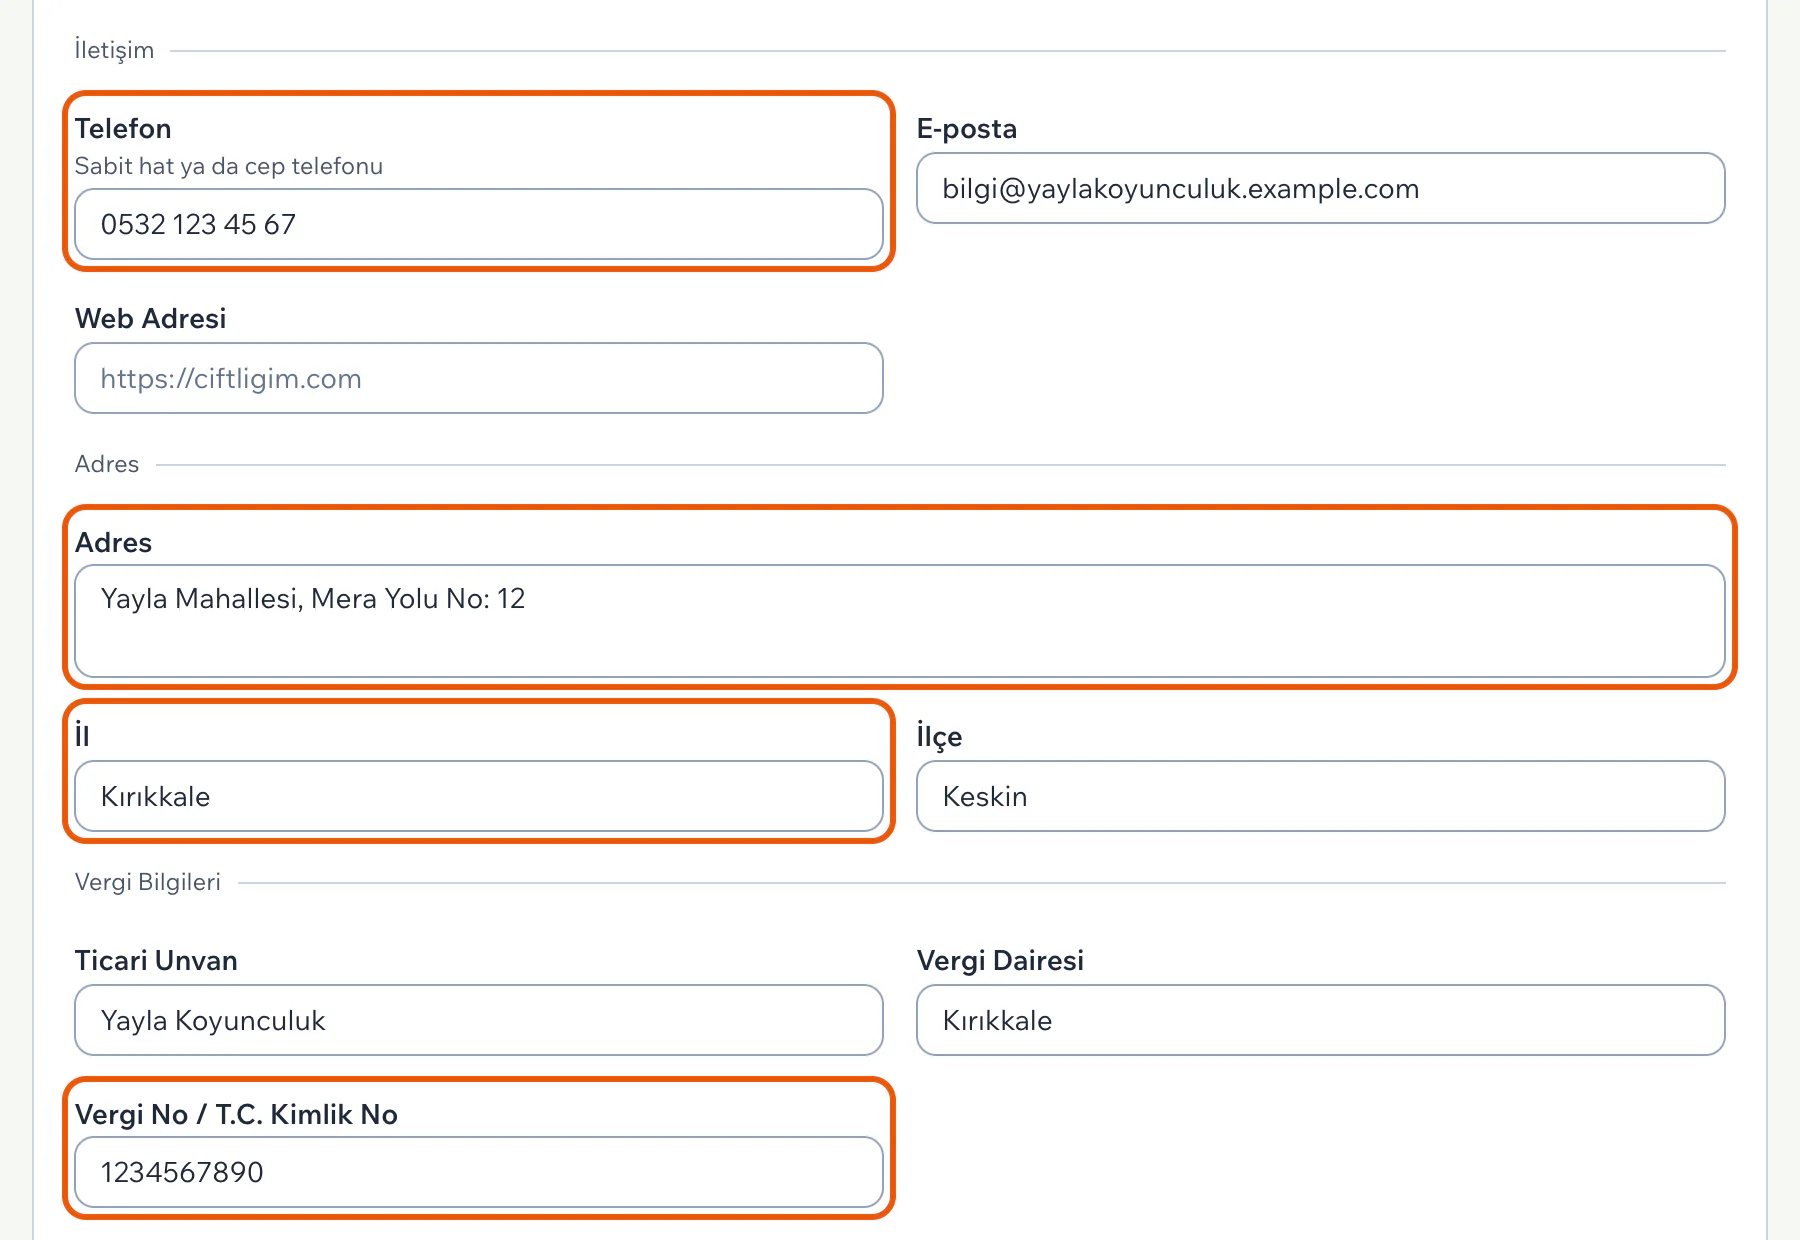
Task: Click the İlçe field label
Action: [x=939, y=737]
